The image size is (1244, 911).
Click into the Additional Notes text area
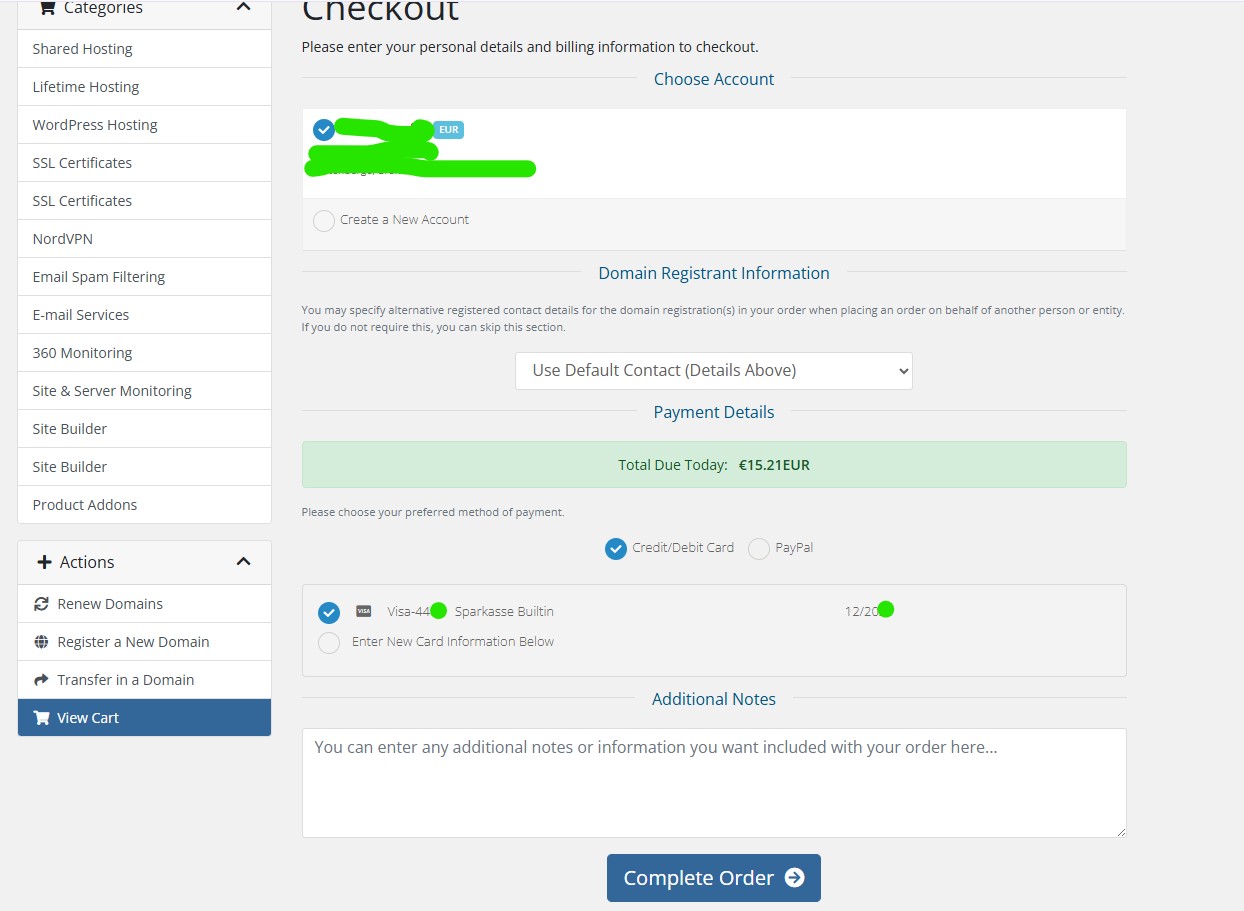(713, 783)
